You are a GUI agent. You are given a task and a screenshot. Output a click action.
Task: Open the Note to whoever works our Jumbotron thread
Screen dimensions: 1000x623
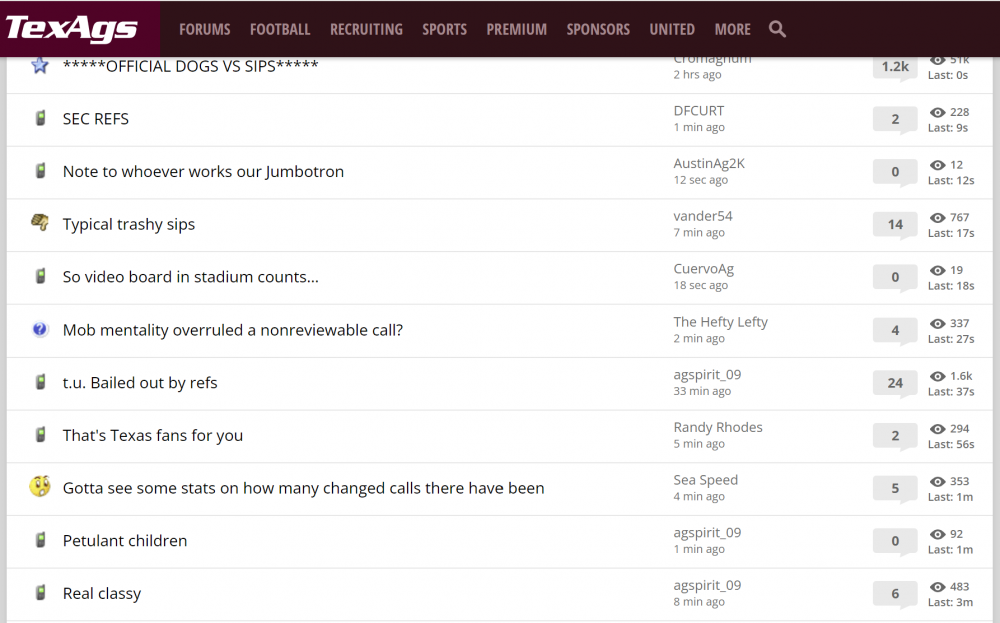click(x=203, y=171)
